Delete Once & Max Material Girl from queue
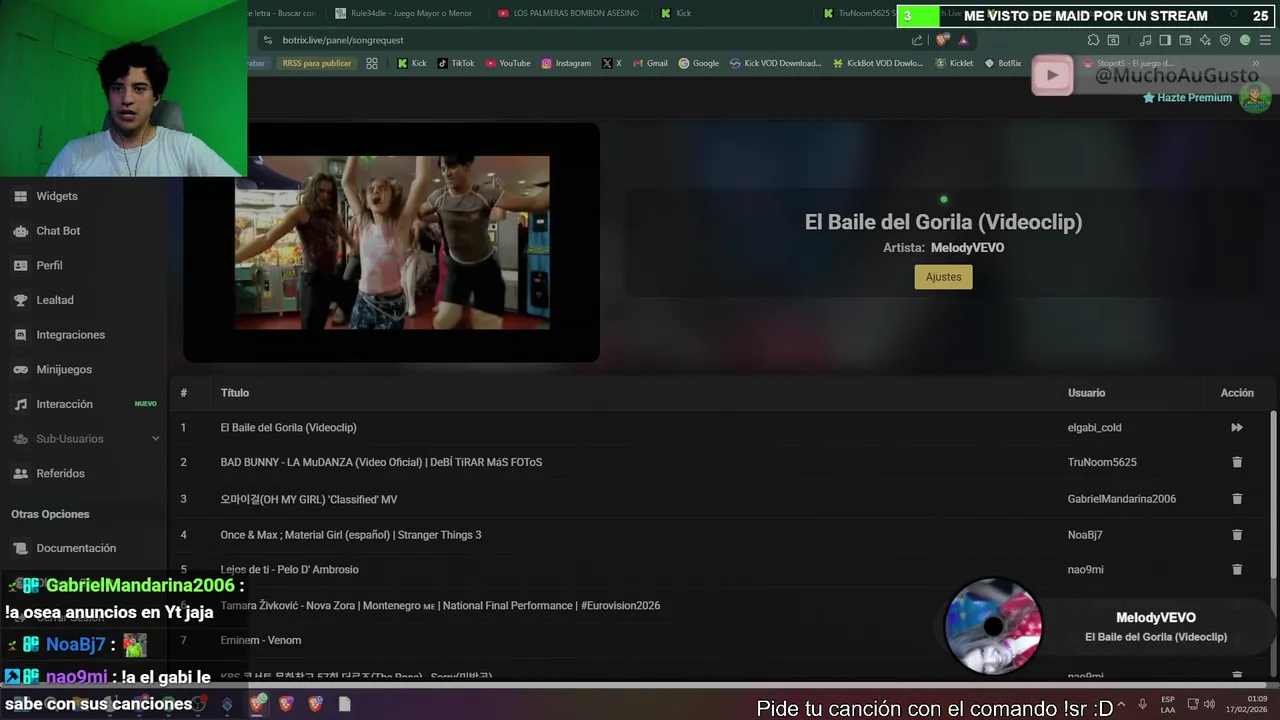The height and width of the screenshot is (720, 1280). pos(1237,535)
